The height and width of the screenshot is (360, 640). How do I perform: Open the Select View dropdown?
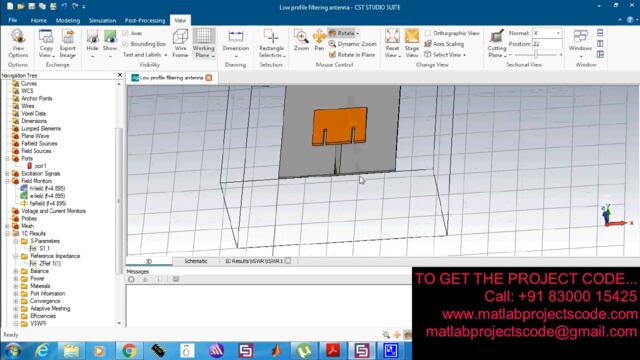click(445, 54)
